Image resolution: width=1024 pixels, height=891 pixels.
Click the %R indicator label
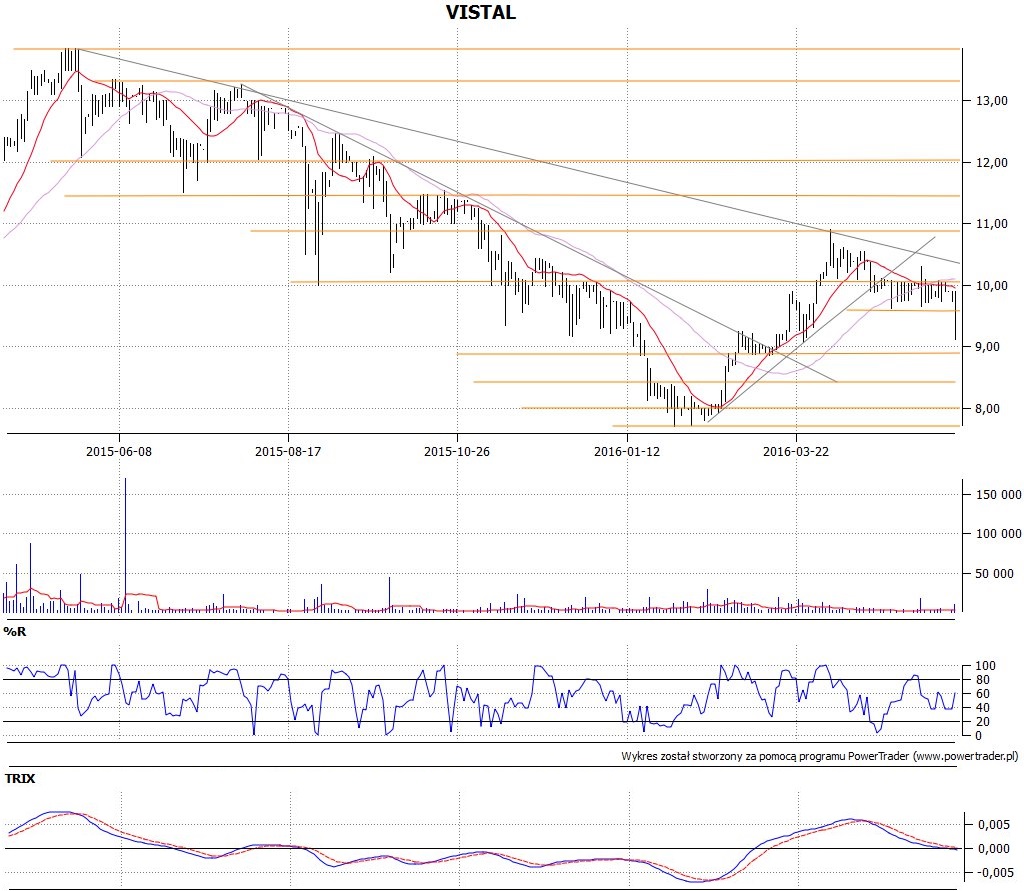[14, 632]
